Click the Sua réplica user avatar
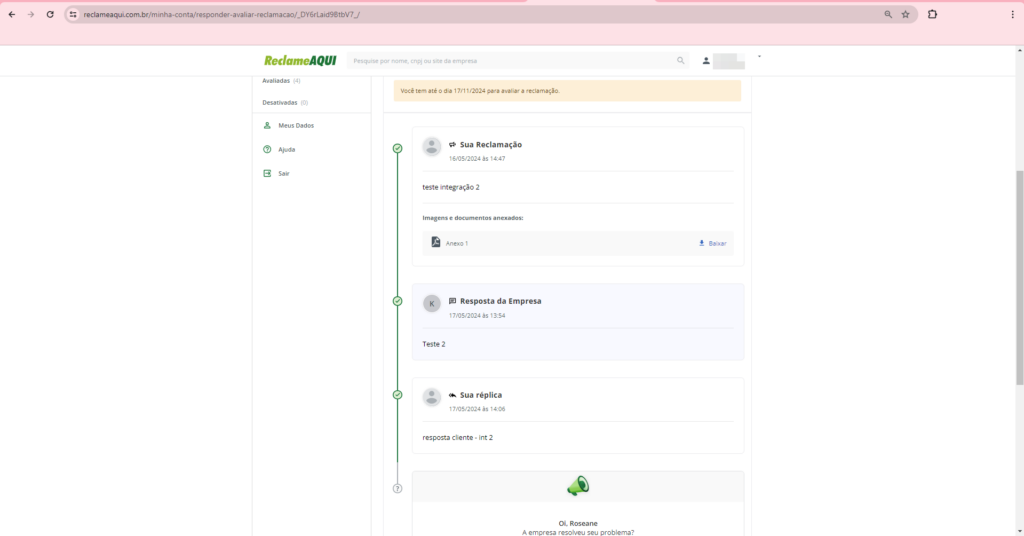Viewport: 1024px width, 536px height. click(x=432, y=397)
